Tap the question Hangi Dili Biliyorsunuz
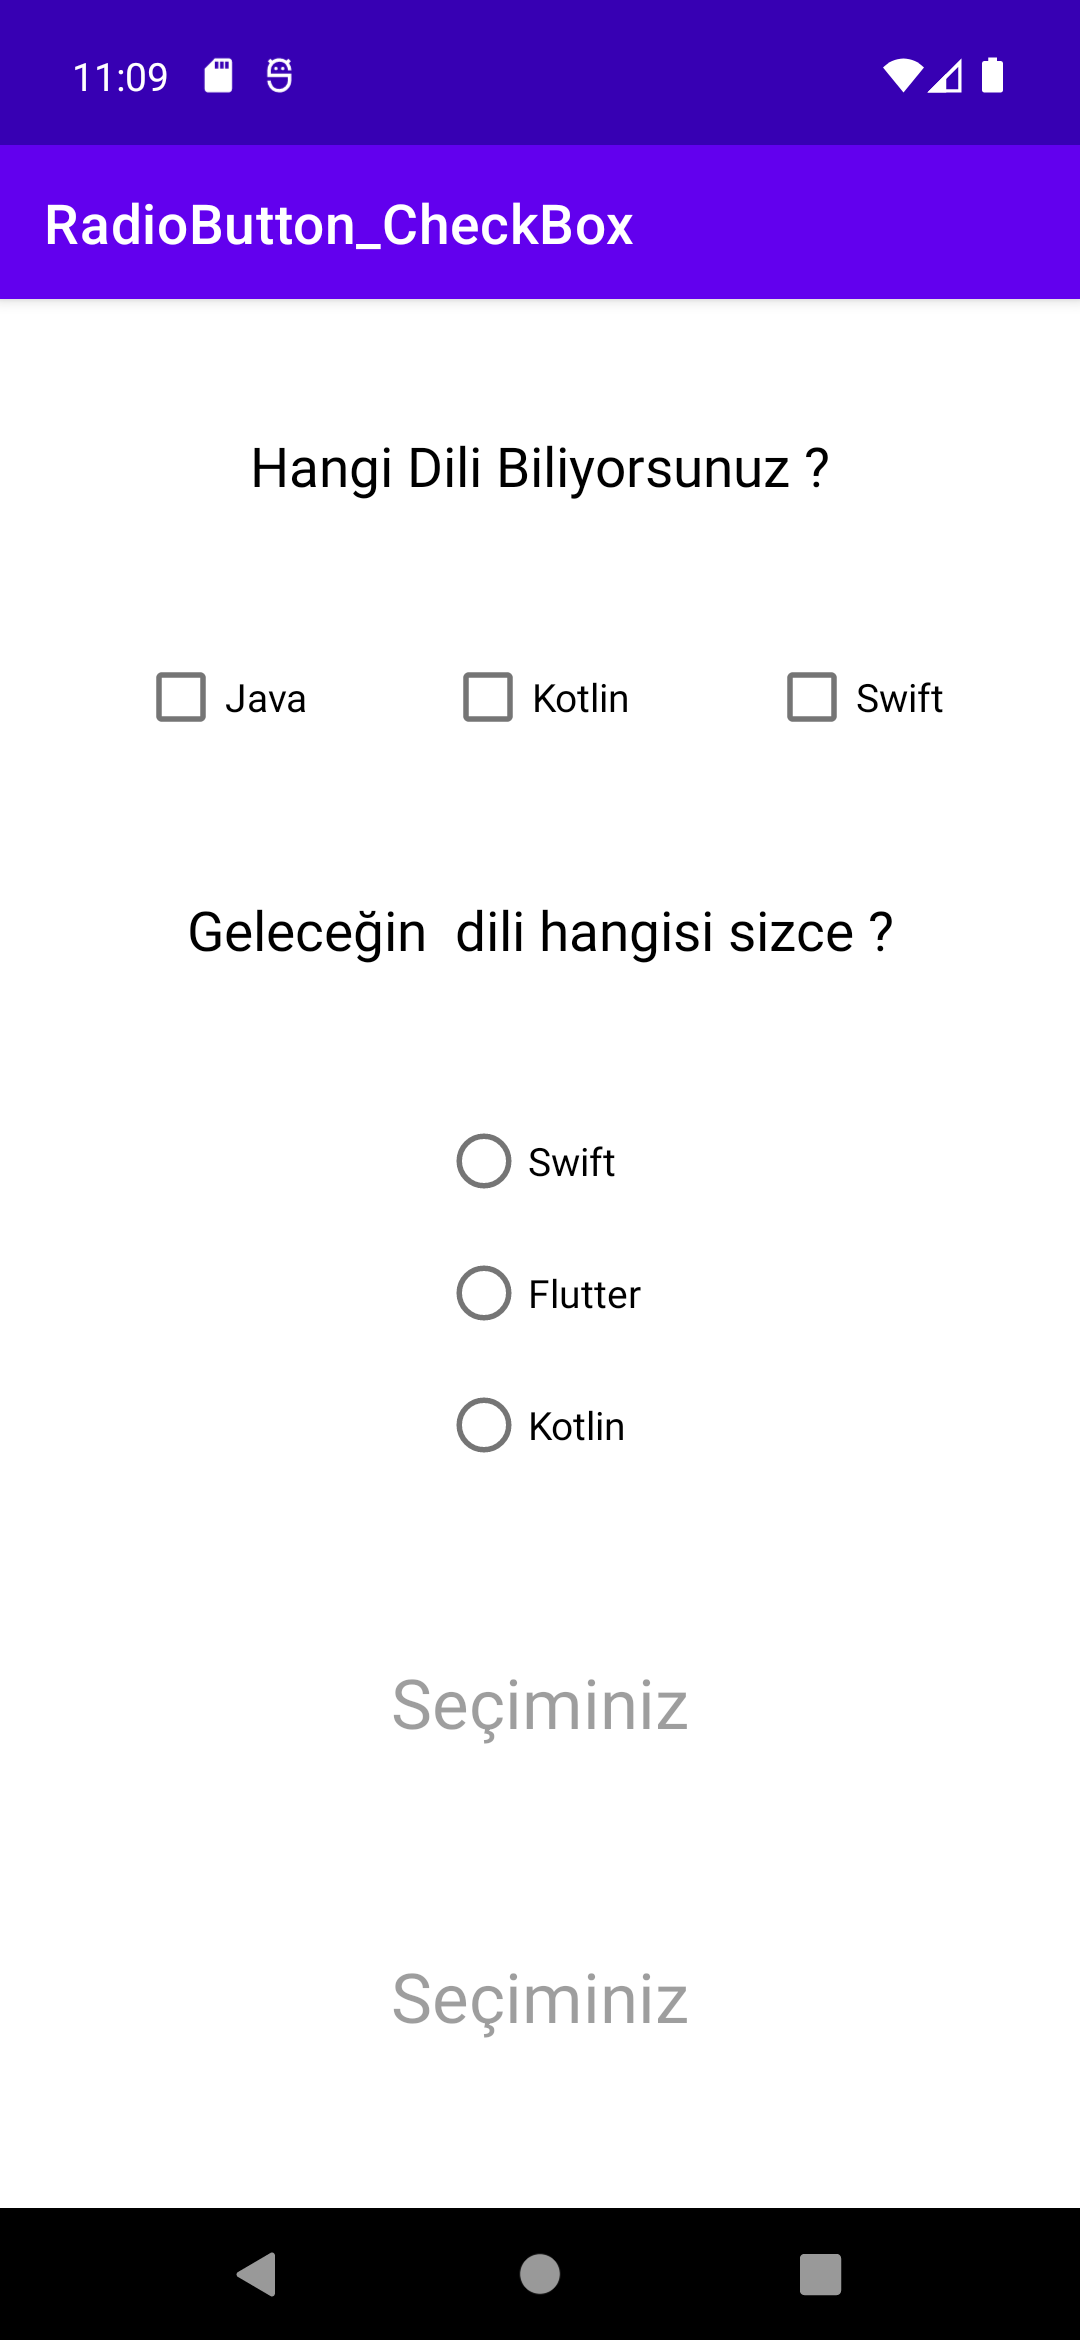Image resolution: width=1080 pixels, height=2340 pixels. (x=538, y=466)
